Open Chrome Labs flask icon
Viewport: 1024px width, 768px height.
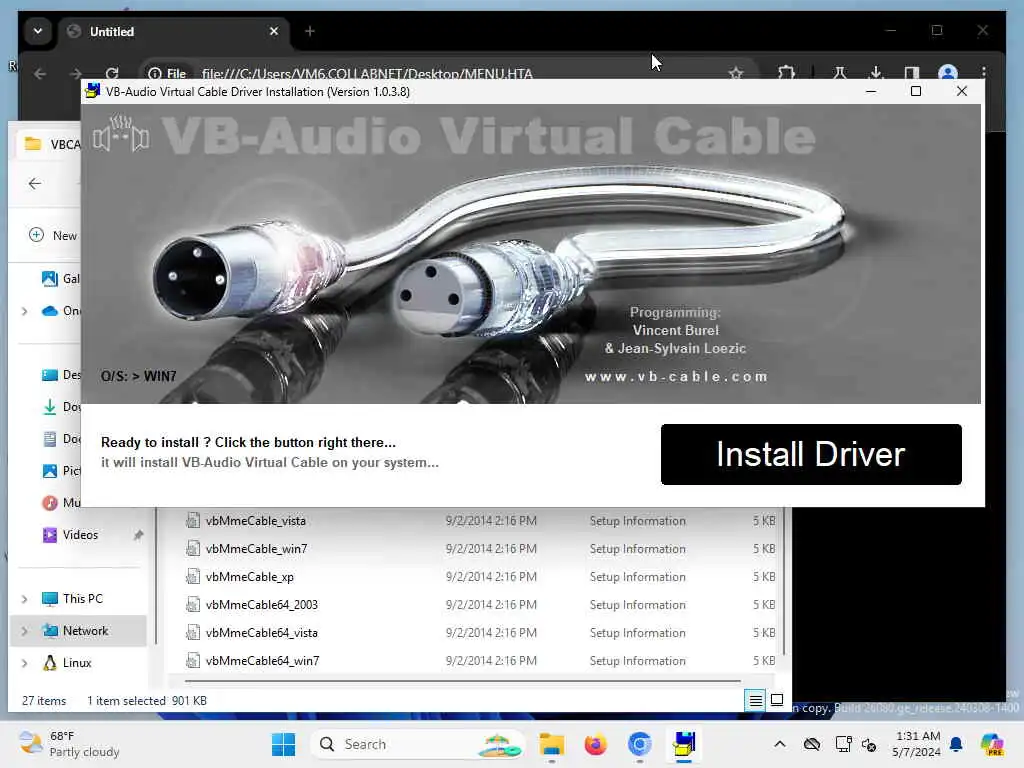pos(840,73)
